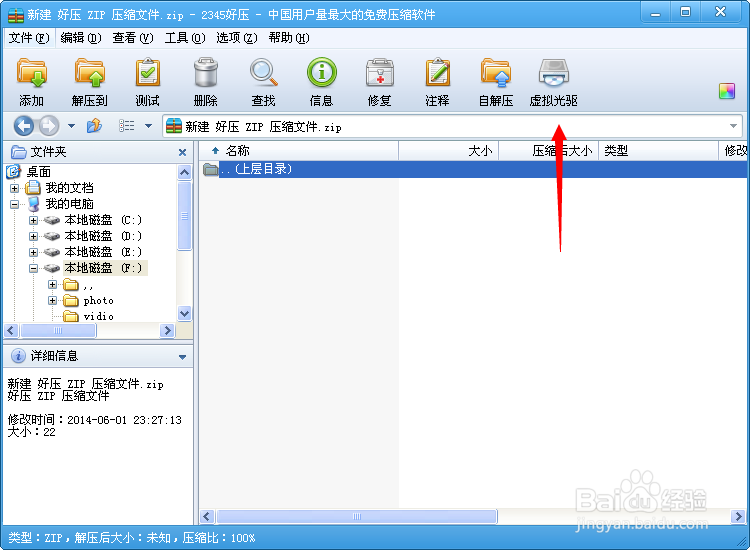Sort by 大小 column header

tap(449, 151)
